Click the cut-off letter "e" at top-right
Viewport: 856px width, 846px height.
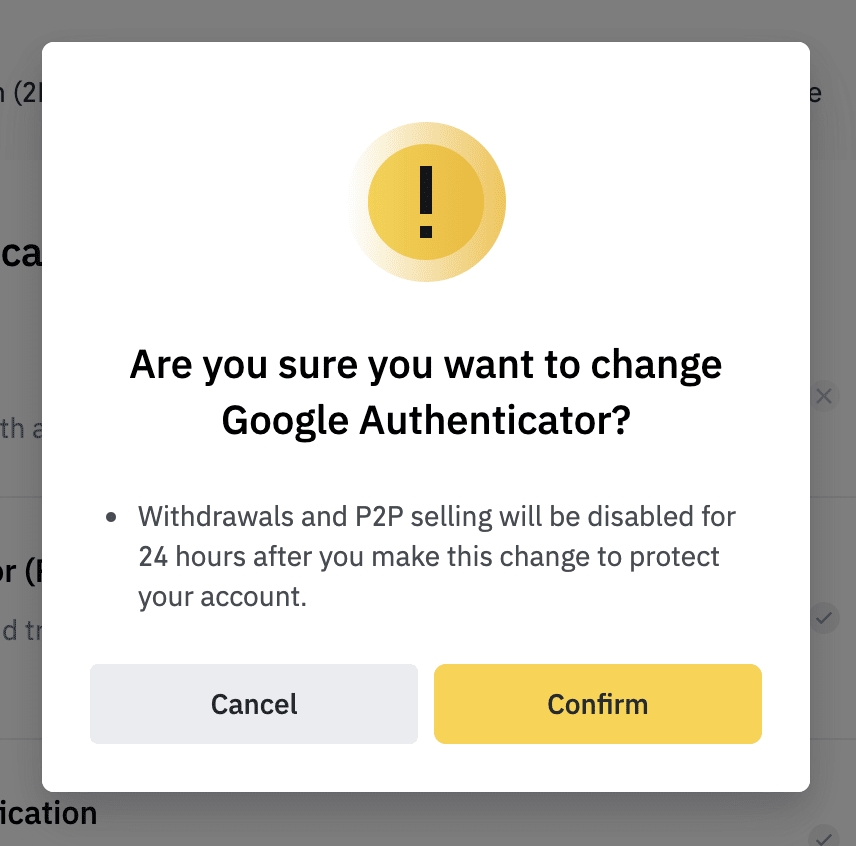[x=815, y=93]
